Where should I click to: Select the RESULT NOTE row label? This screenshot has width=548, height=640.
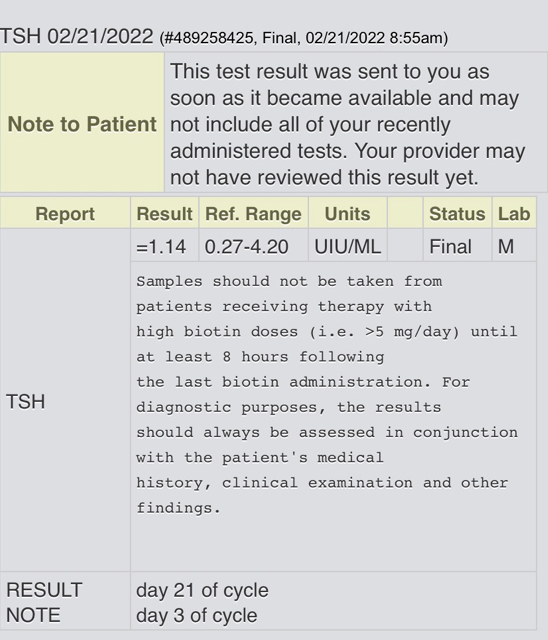[44, 602]
